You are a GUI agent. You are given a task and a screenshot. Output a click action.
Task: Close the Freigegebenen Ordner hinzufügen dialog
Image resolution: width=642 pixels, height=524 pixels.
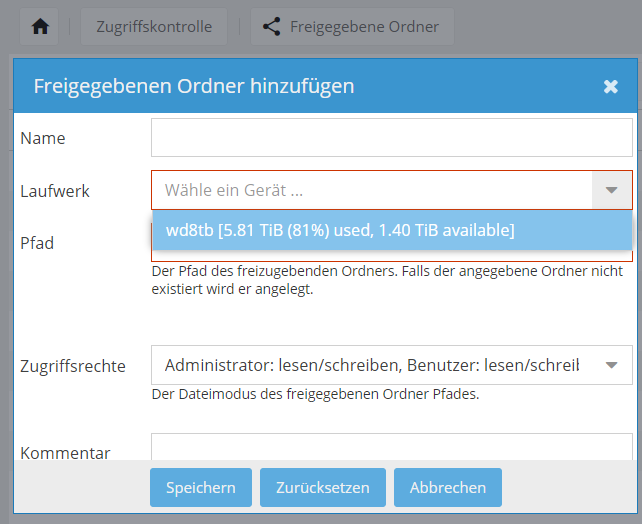(x=610, y=86)
